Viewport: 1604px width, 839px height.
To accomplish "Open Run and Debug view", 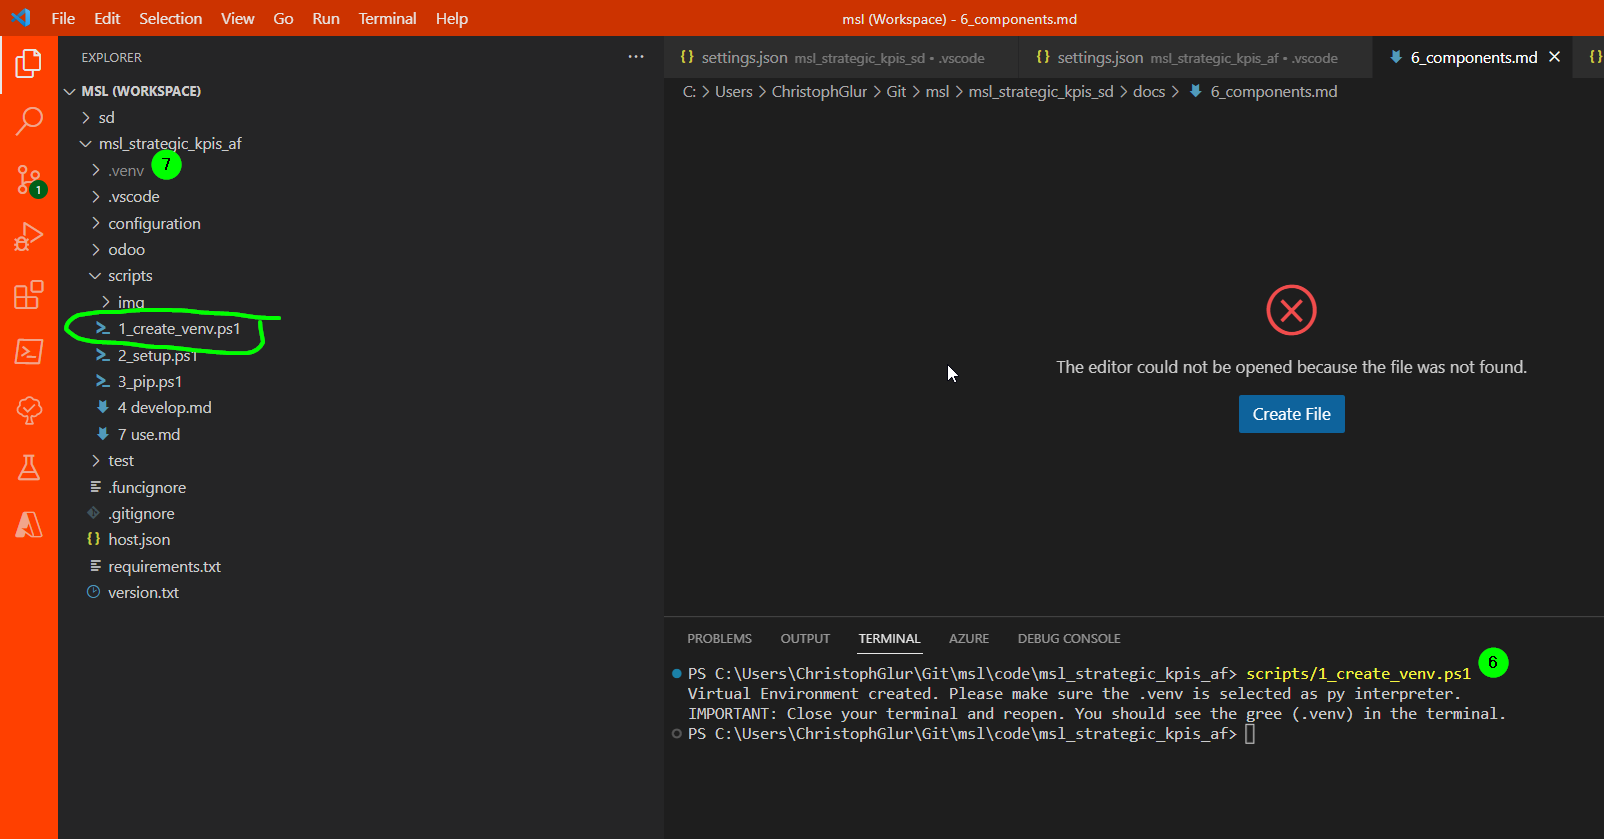I will 29,237.
